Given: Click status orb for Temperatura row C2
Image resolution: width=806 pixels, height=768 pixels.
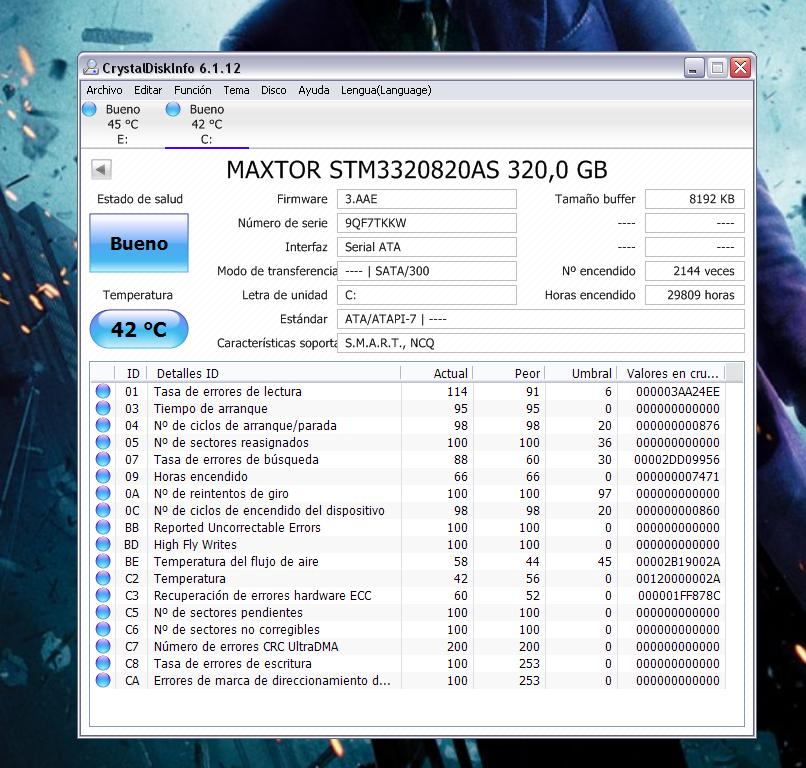Looking at the screenshot, I should tap(103, 579).
